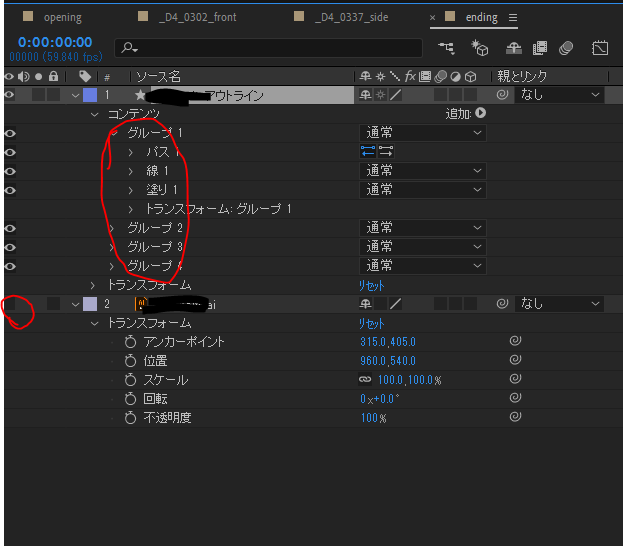Viewport: 623px width, 546px height.
Task: Enable motion blur icon in toolbar
Action: pyautogui.click(x=566, y=48)
